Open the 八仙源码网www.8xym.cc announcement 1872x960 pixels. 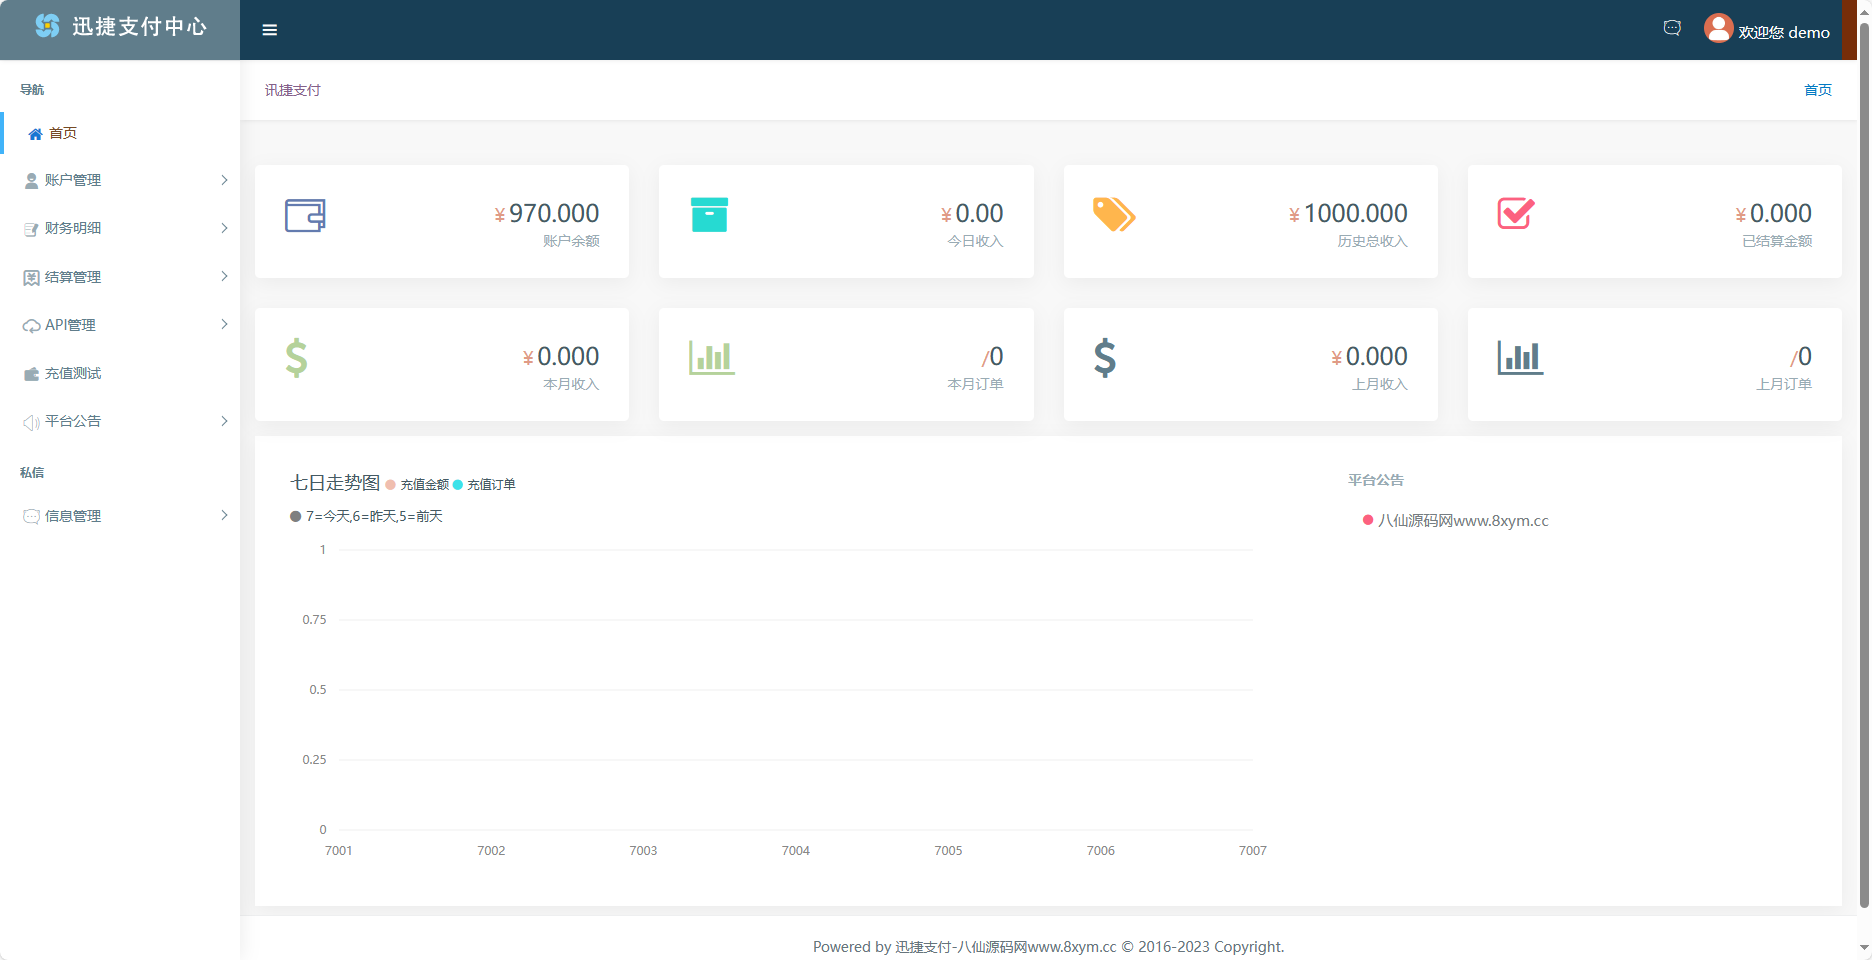point(1463,521)
